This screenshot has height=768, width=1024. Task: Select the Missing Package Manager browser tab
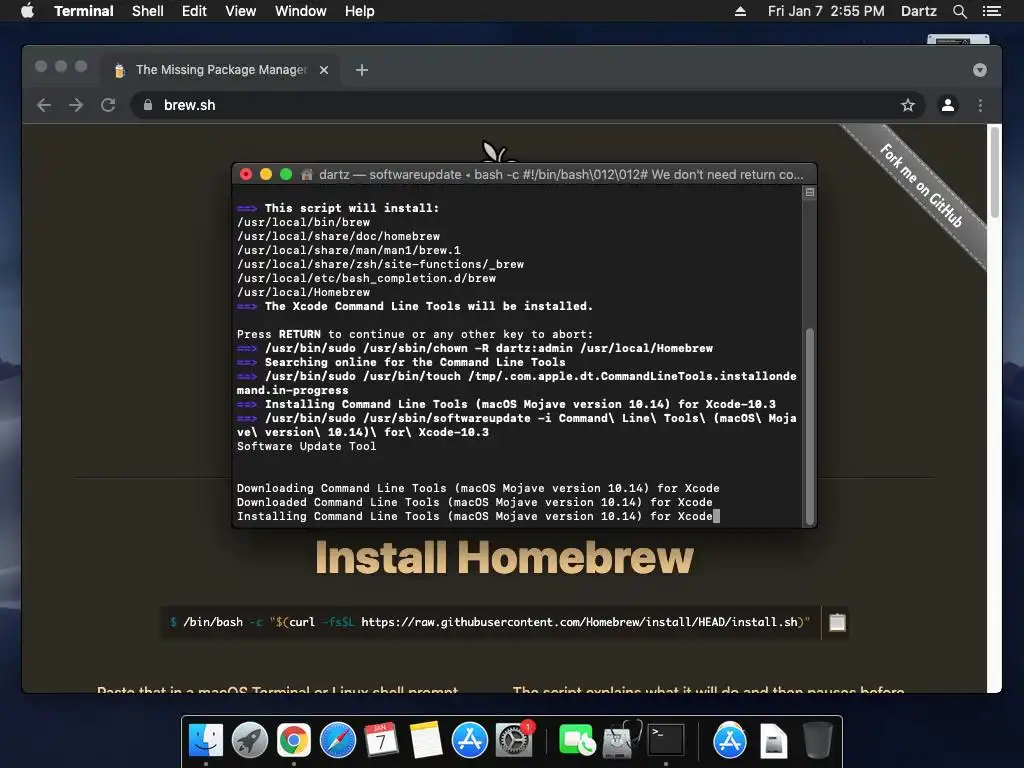click(x=221, y=70)
